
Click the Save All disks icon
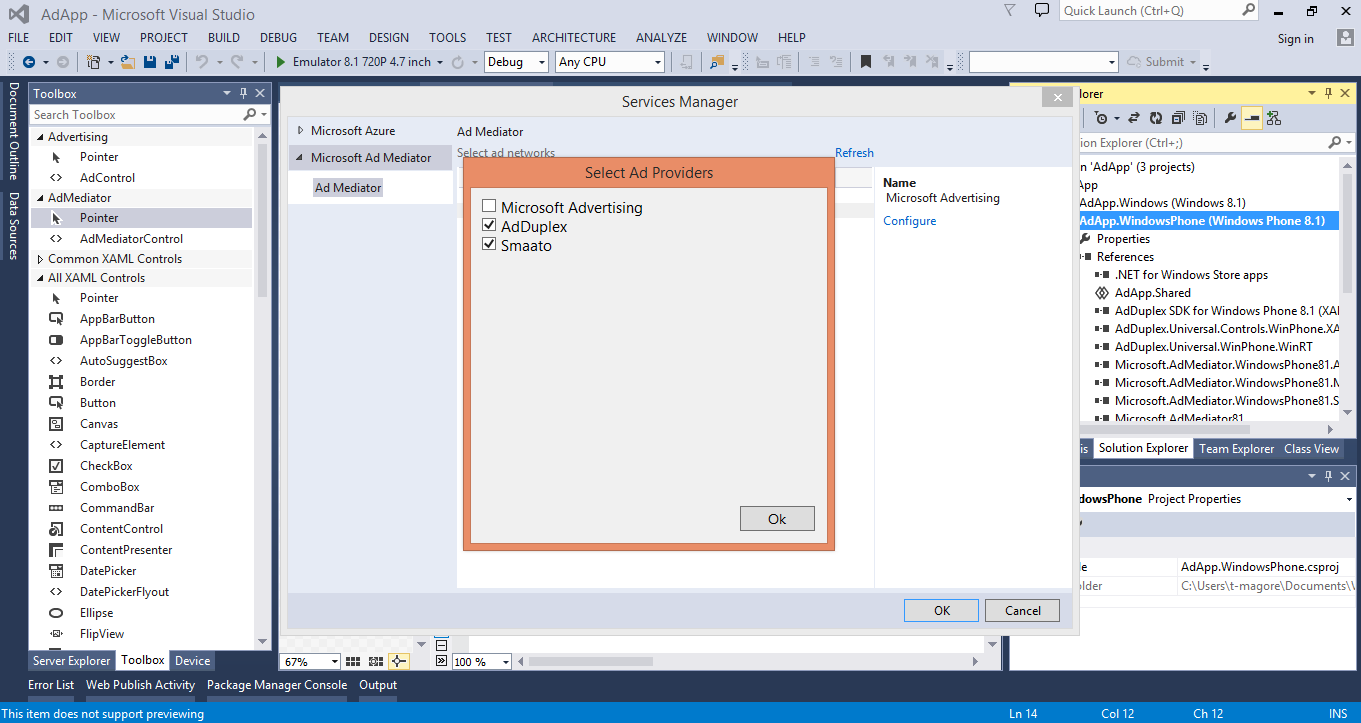(x=171, y=62)
